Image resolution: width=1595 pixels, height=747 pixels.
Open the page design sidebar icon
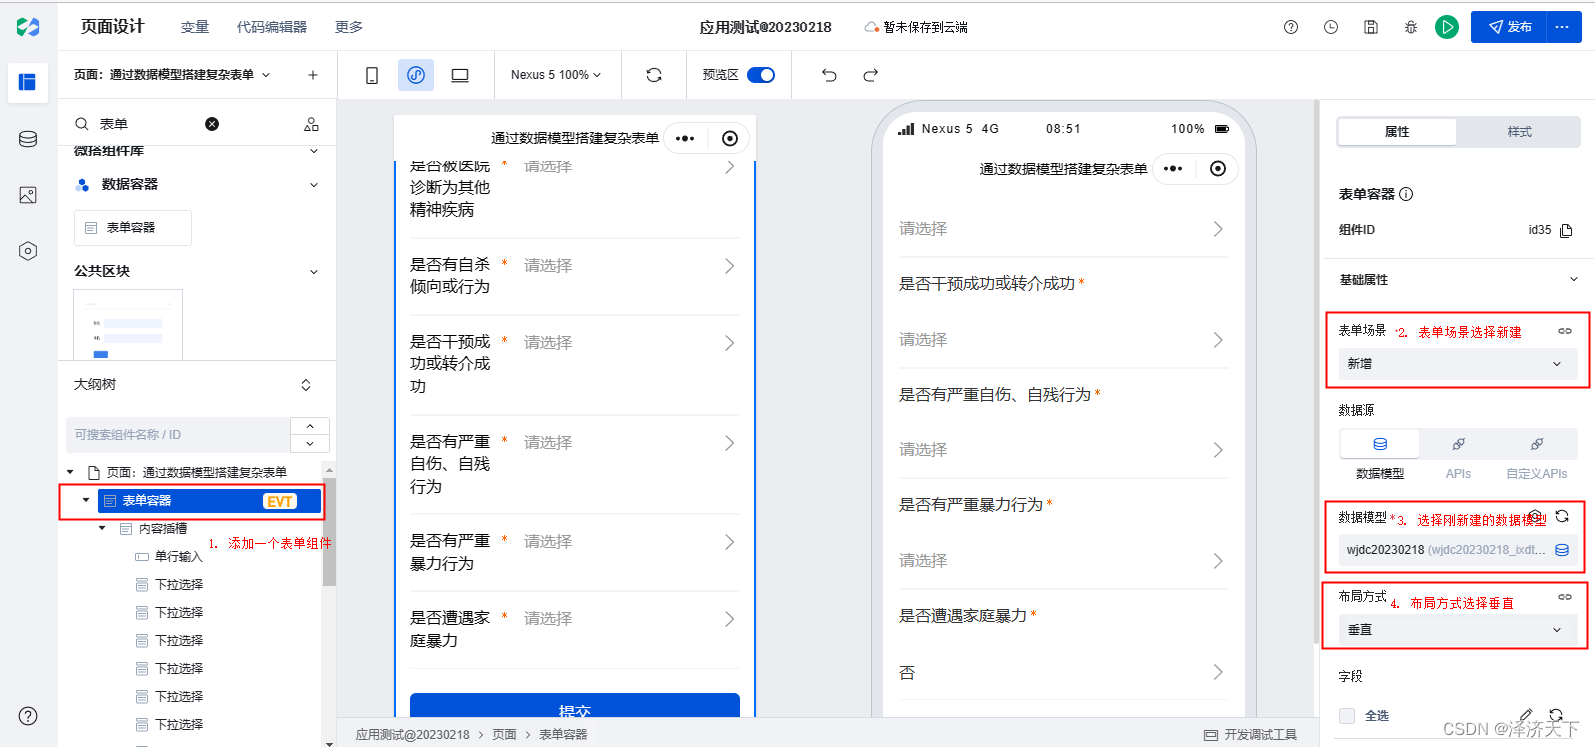point(28,82)
